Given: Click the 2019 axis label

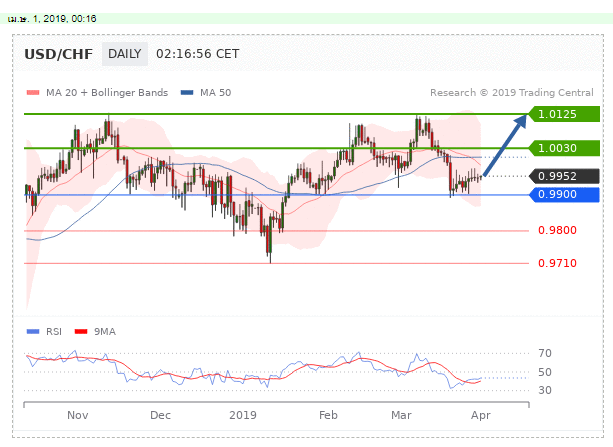Looking at the screenshot, I should (x=243, y=415).
